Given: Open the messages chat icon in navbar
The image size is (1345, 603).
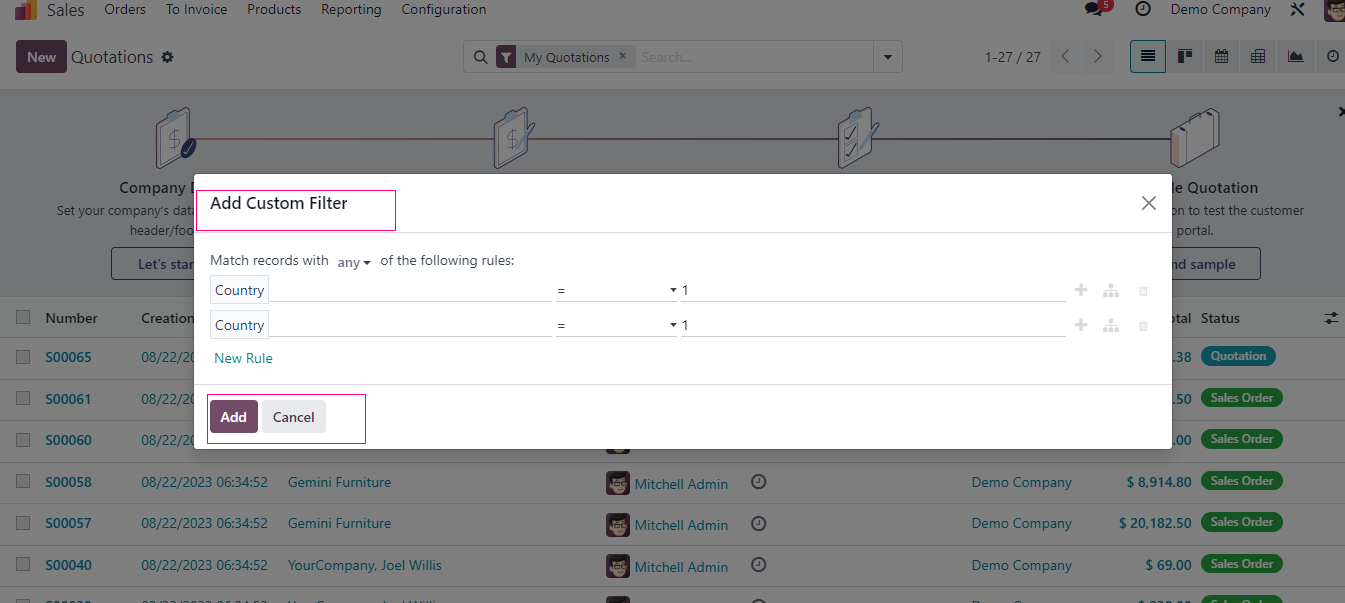Looking at the screenshot, I should (1094, 10).
